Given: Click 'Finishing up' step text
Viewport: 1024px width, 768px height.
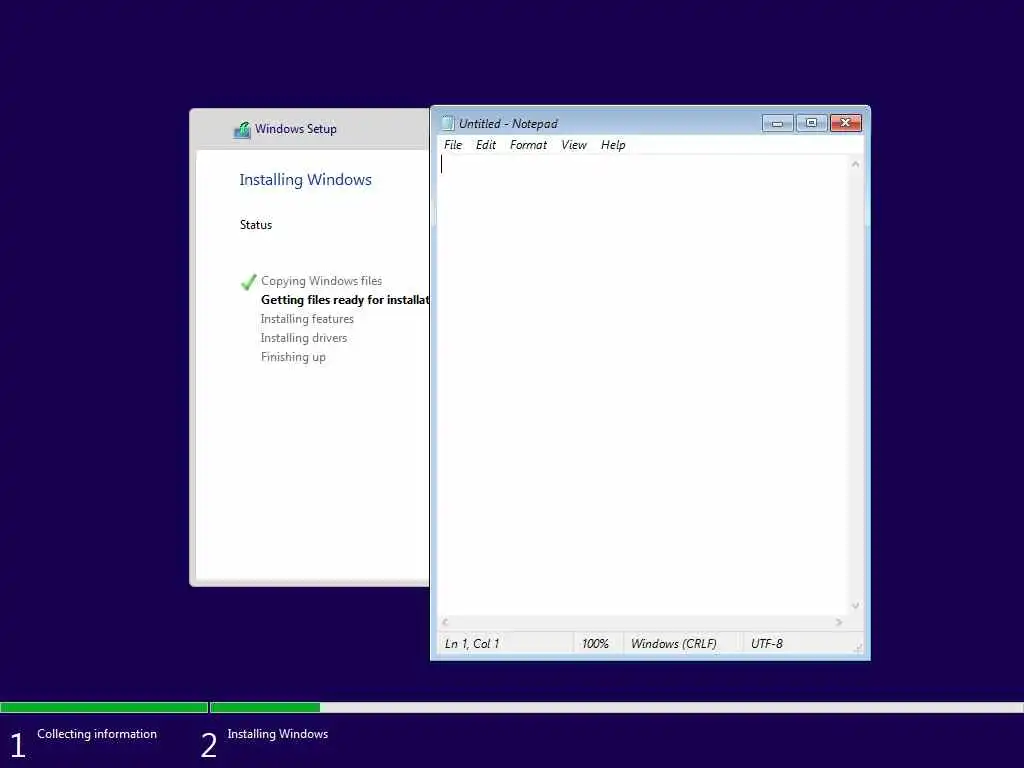Looking at the screenshot, I should pyautogui.click(x=293, y=357).
